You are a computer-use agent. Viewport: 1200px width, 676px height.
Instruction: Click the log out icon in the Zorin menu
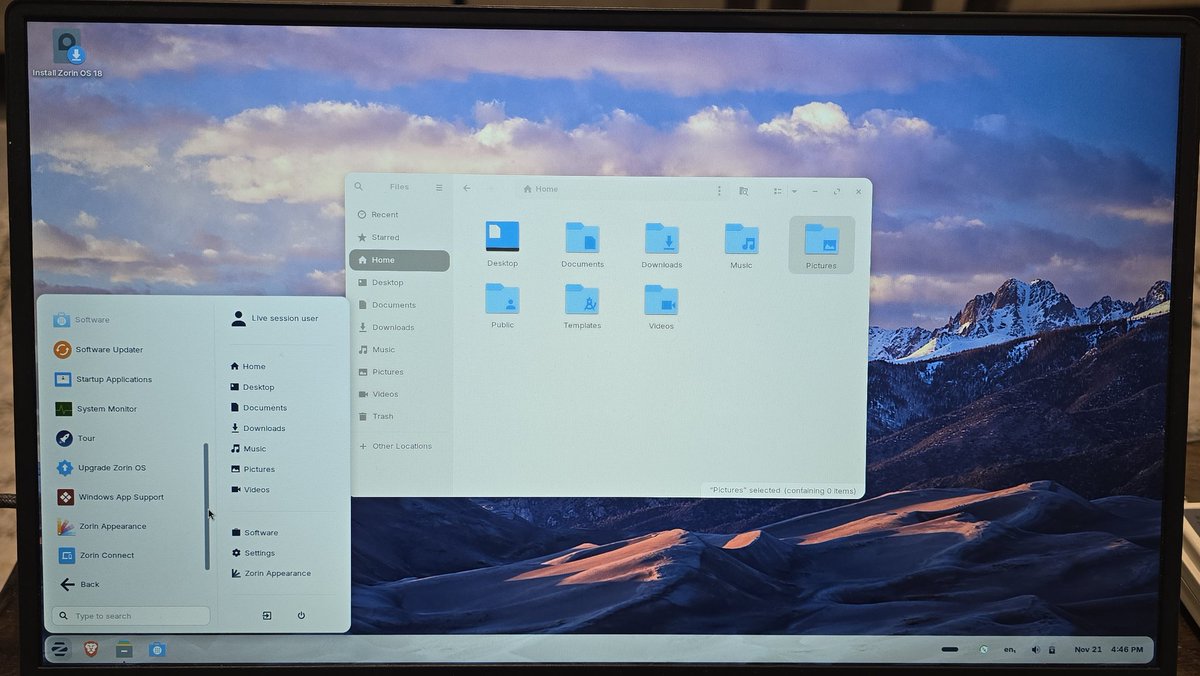point(267,615)
